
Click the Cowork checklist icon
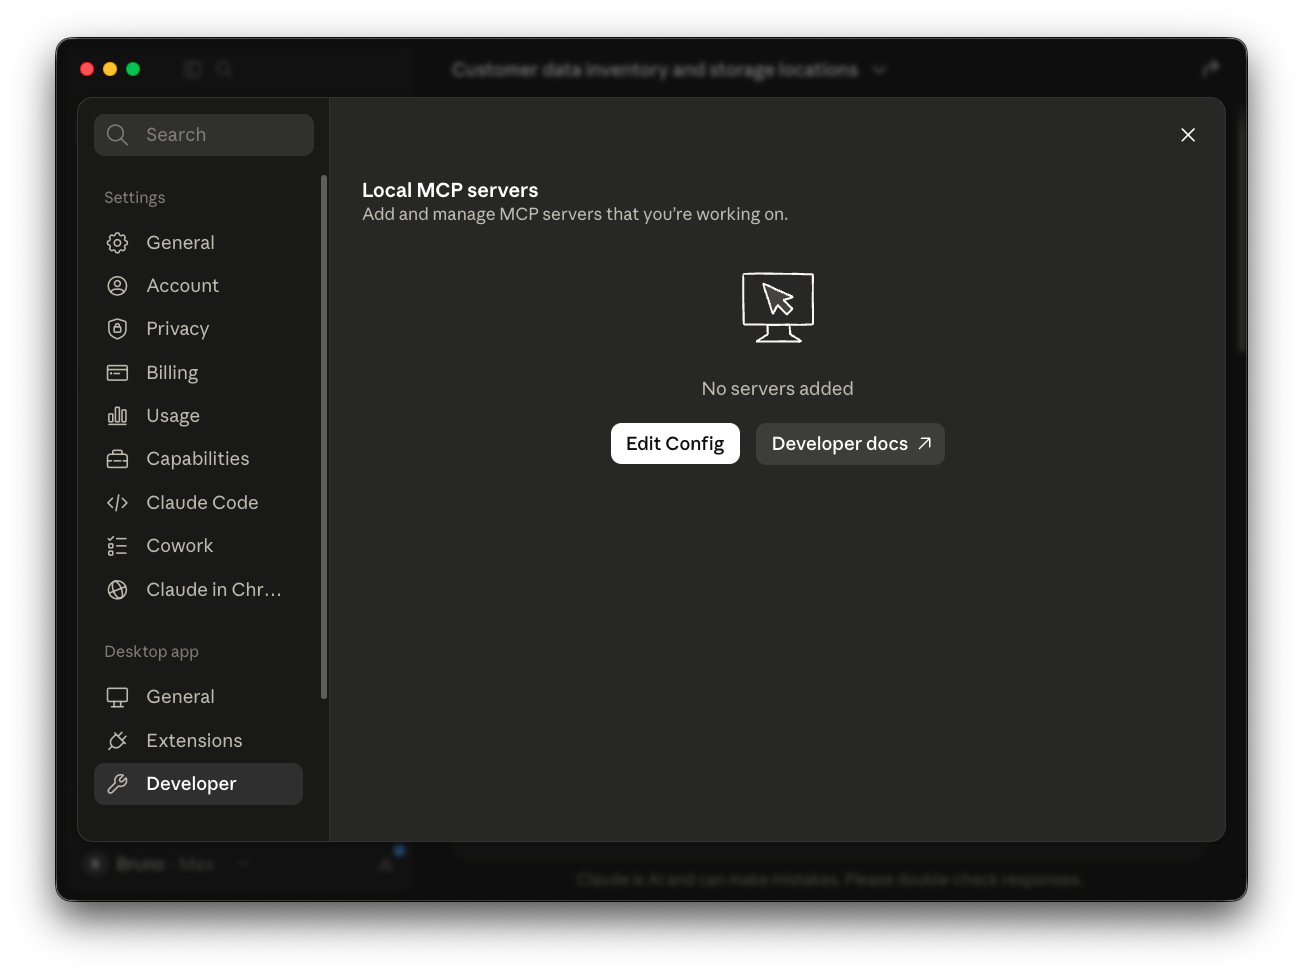[117, 546]
